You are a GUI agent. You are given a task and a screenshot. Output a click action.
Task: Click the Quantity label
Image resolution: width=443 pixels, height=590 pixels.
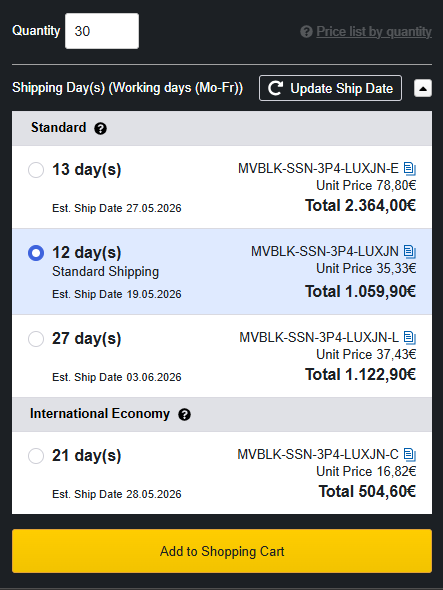click(x=36, y=30)
